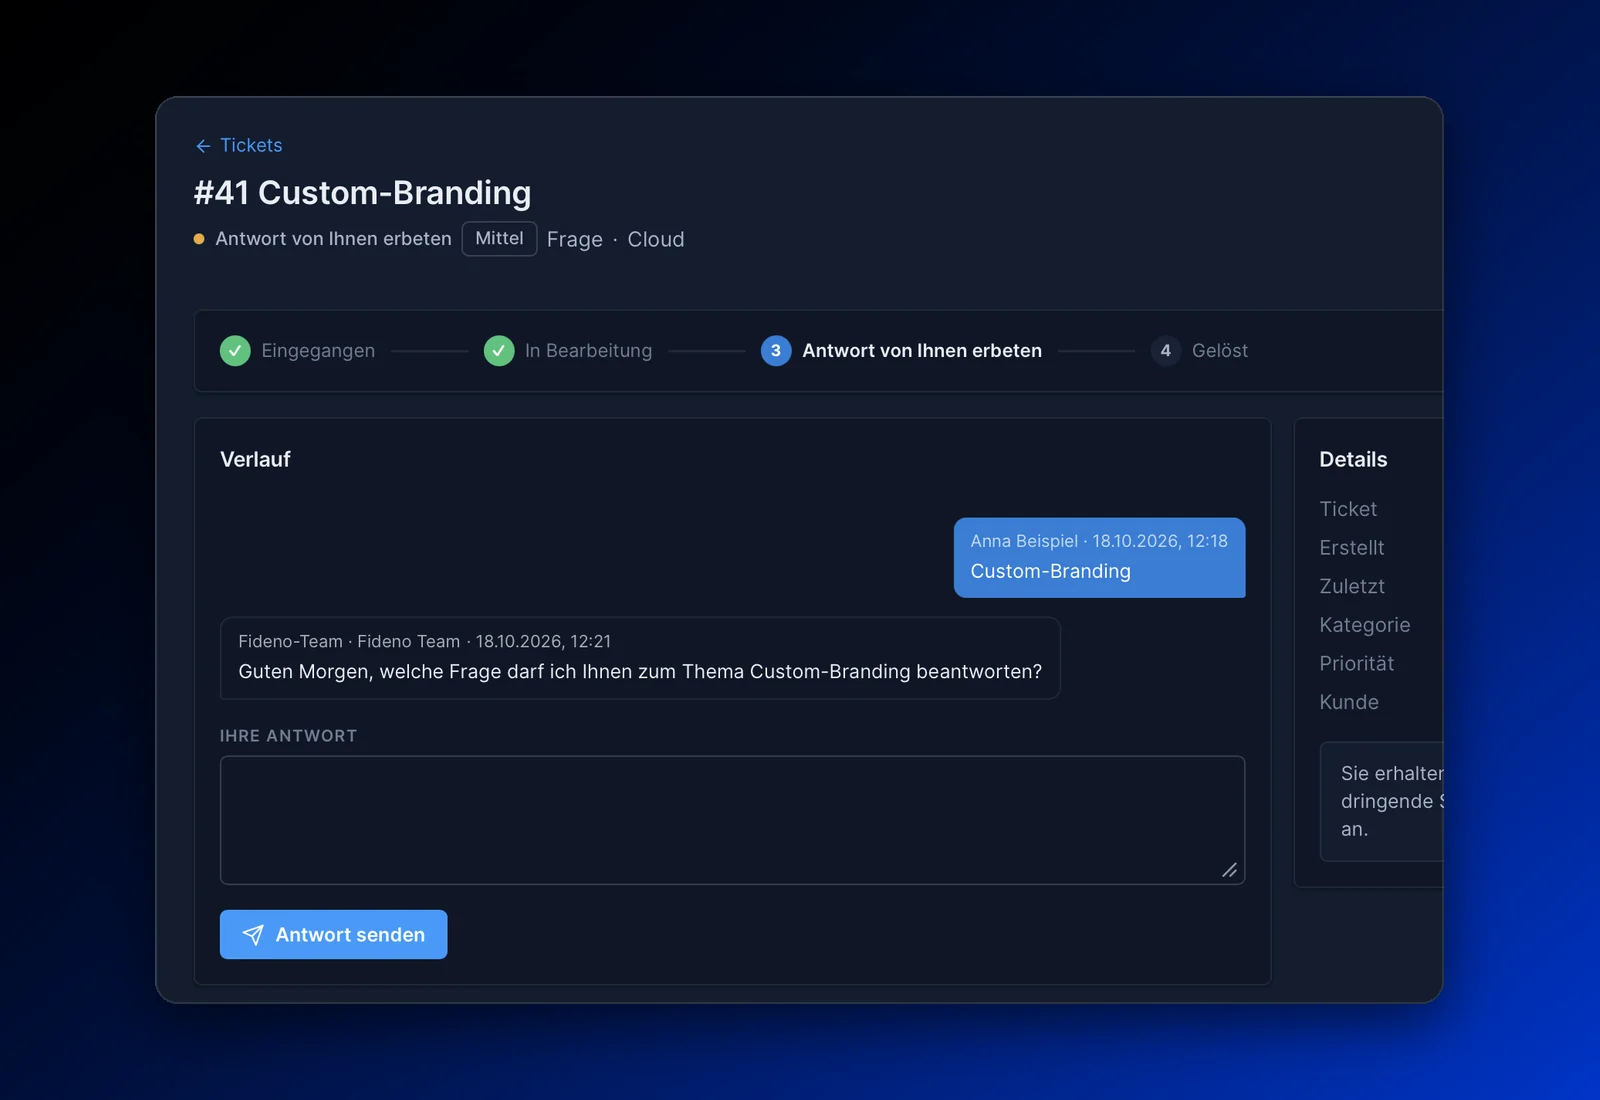Click the back arrow icon beside Tickets

(203, 146)
